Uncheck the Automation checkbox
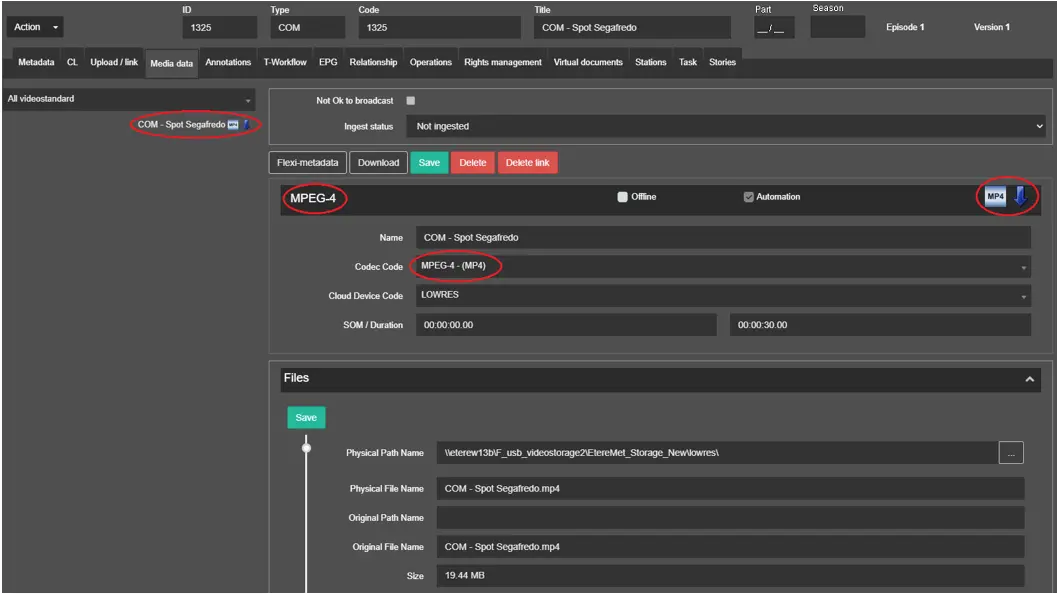 coord(748,197)
